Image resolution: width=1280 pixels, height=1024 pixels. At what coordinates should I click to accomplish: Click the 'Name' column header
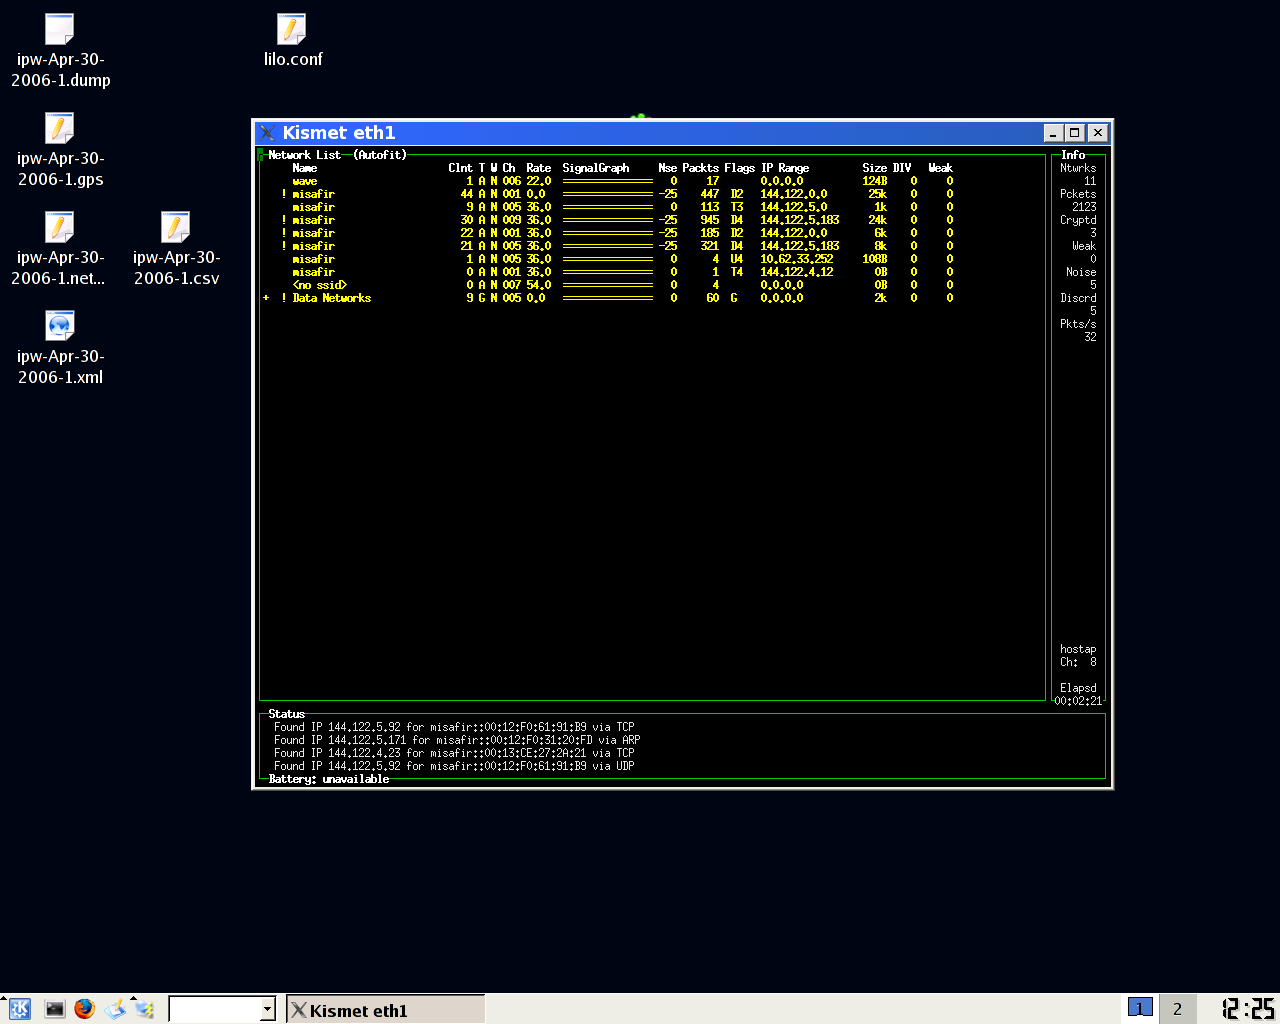(x=305, y=168)
